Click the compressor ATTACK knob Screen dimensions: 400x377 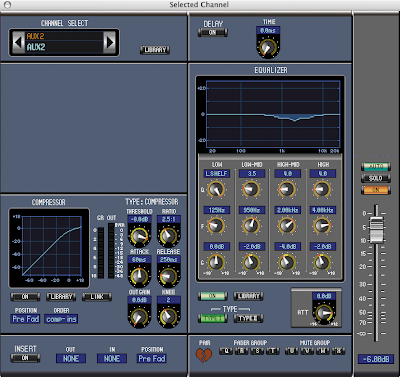point(139,276)
